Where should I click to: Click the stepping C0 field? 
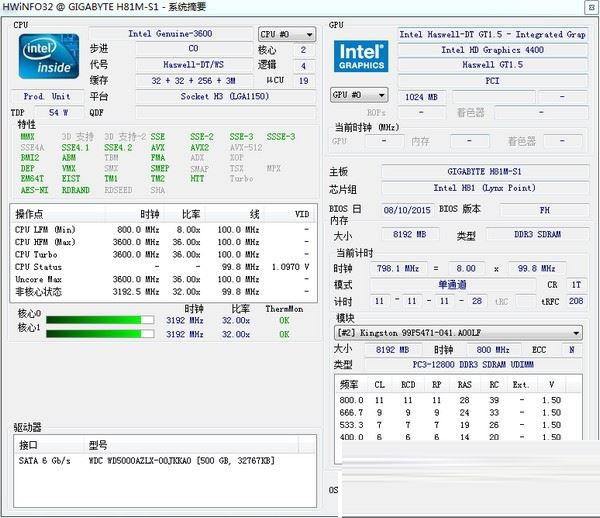[194, 49]
